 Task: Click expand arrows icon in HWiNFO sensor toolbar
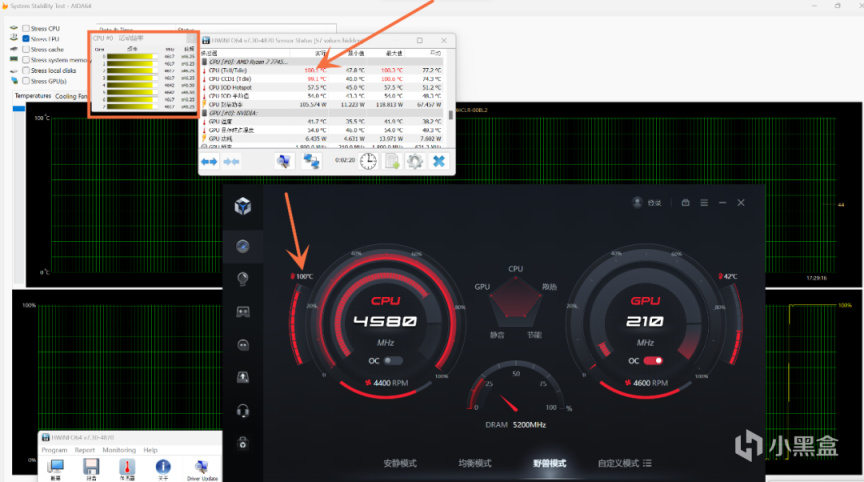click(209, 161)
